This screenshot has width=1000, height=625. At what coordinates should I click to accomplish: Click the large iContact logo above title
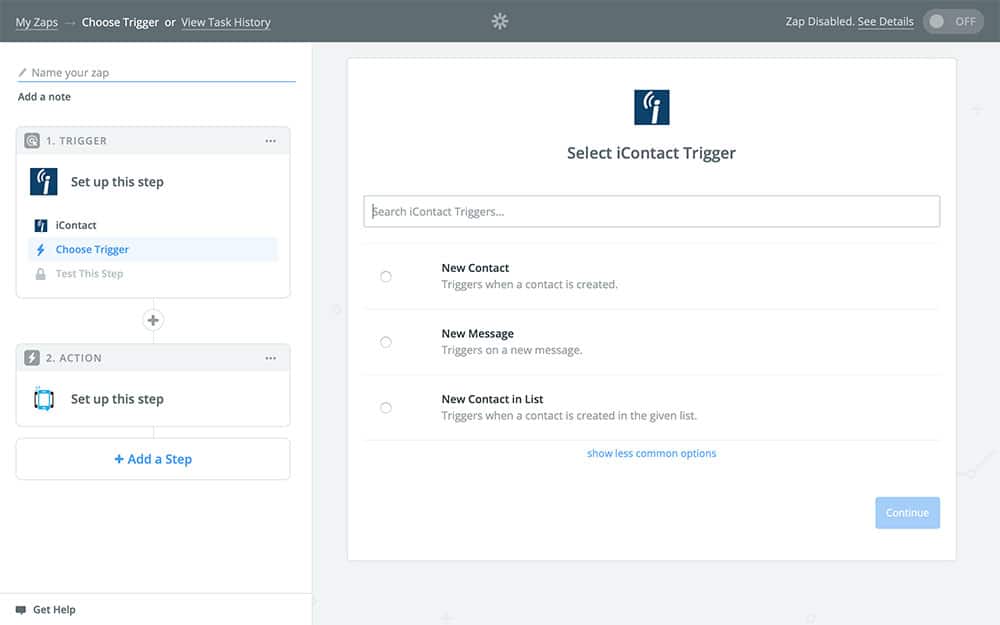coord(651,107)
